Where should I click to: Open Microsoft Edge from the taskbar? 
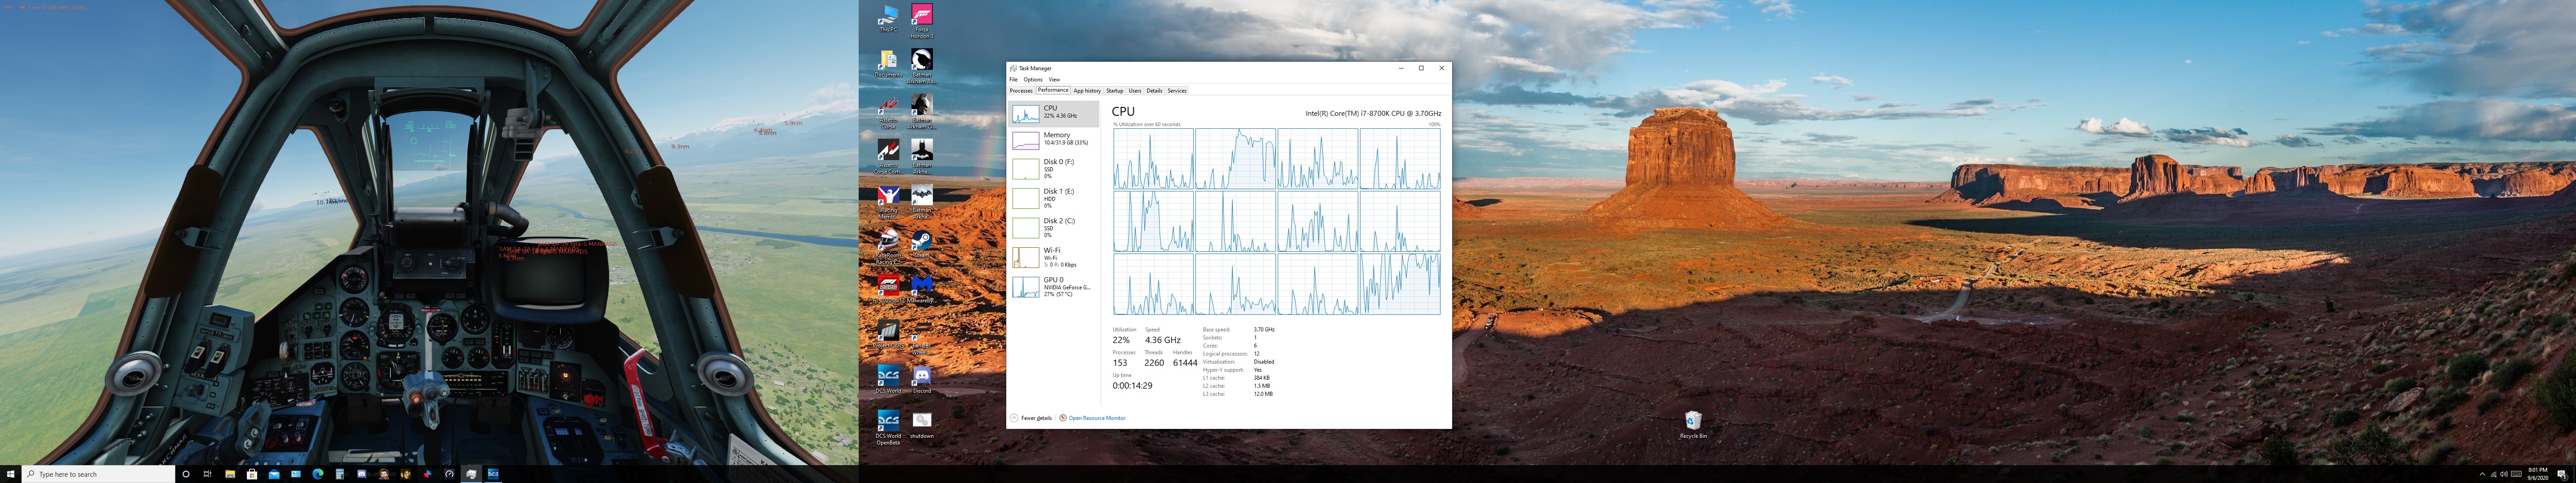click(318, 474)
